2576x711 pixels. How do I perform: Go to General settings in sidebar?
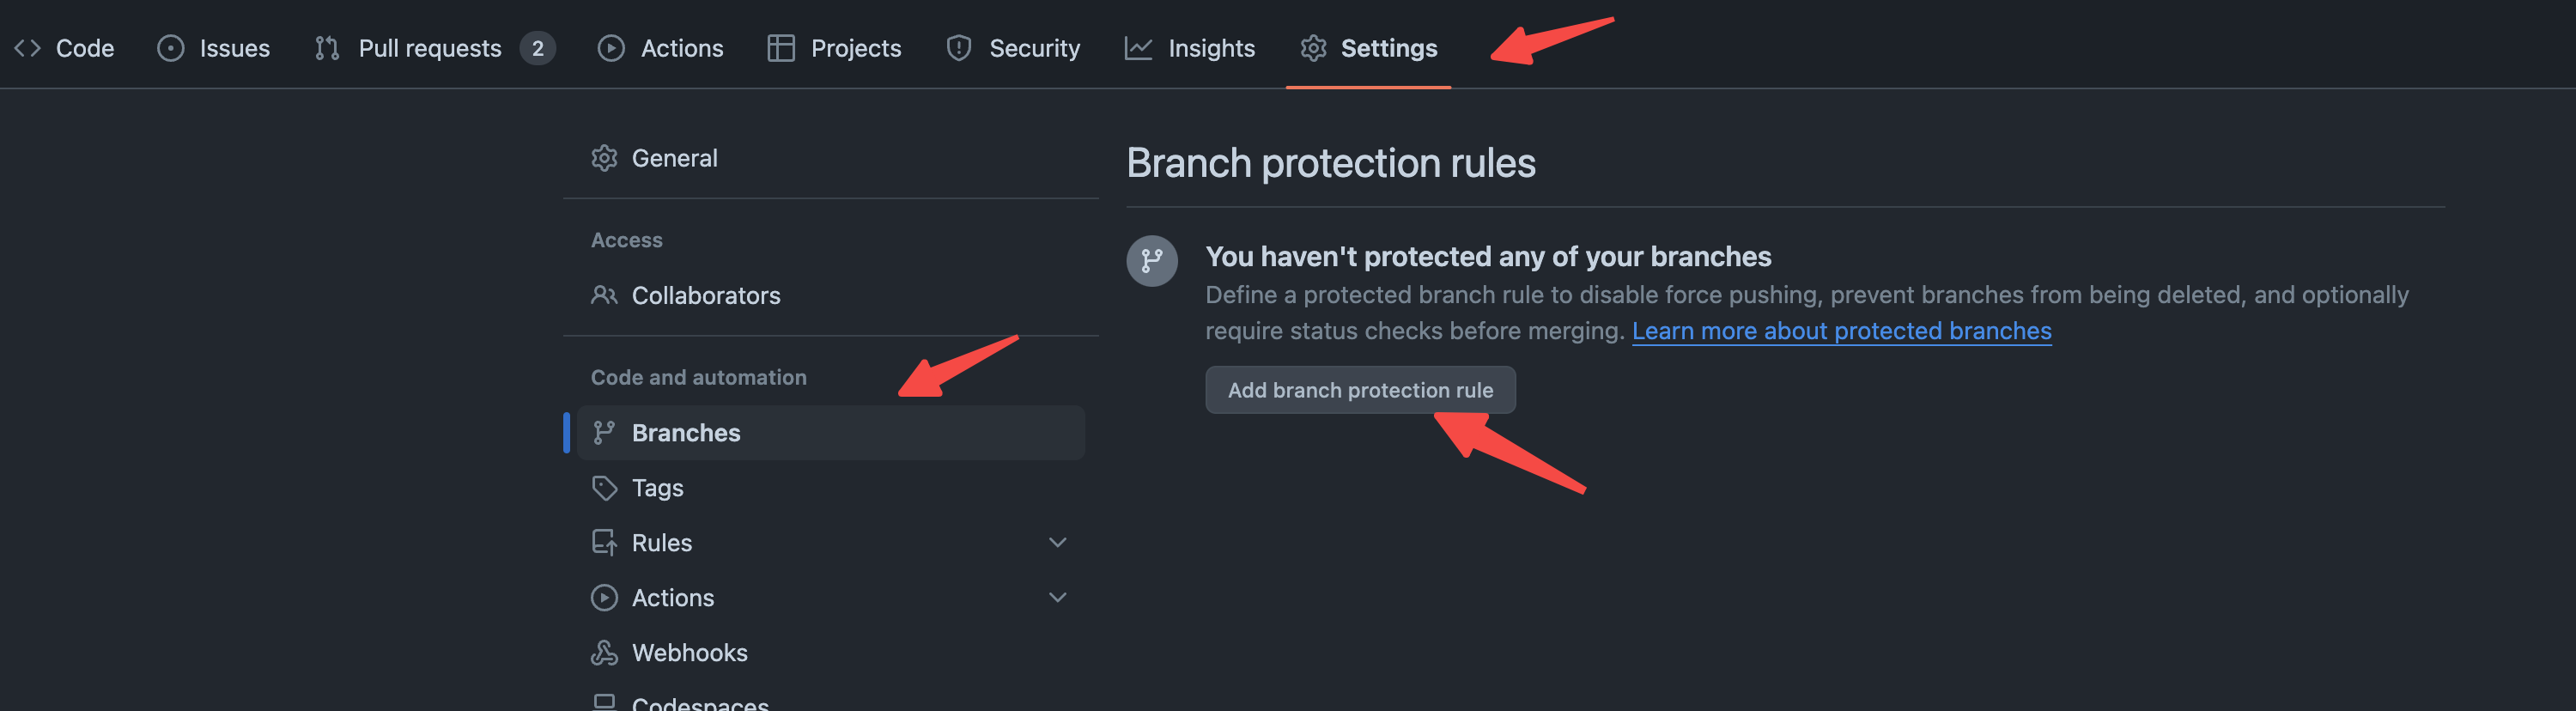click(674, 158)
